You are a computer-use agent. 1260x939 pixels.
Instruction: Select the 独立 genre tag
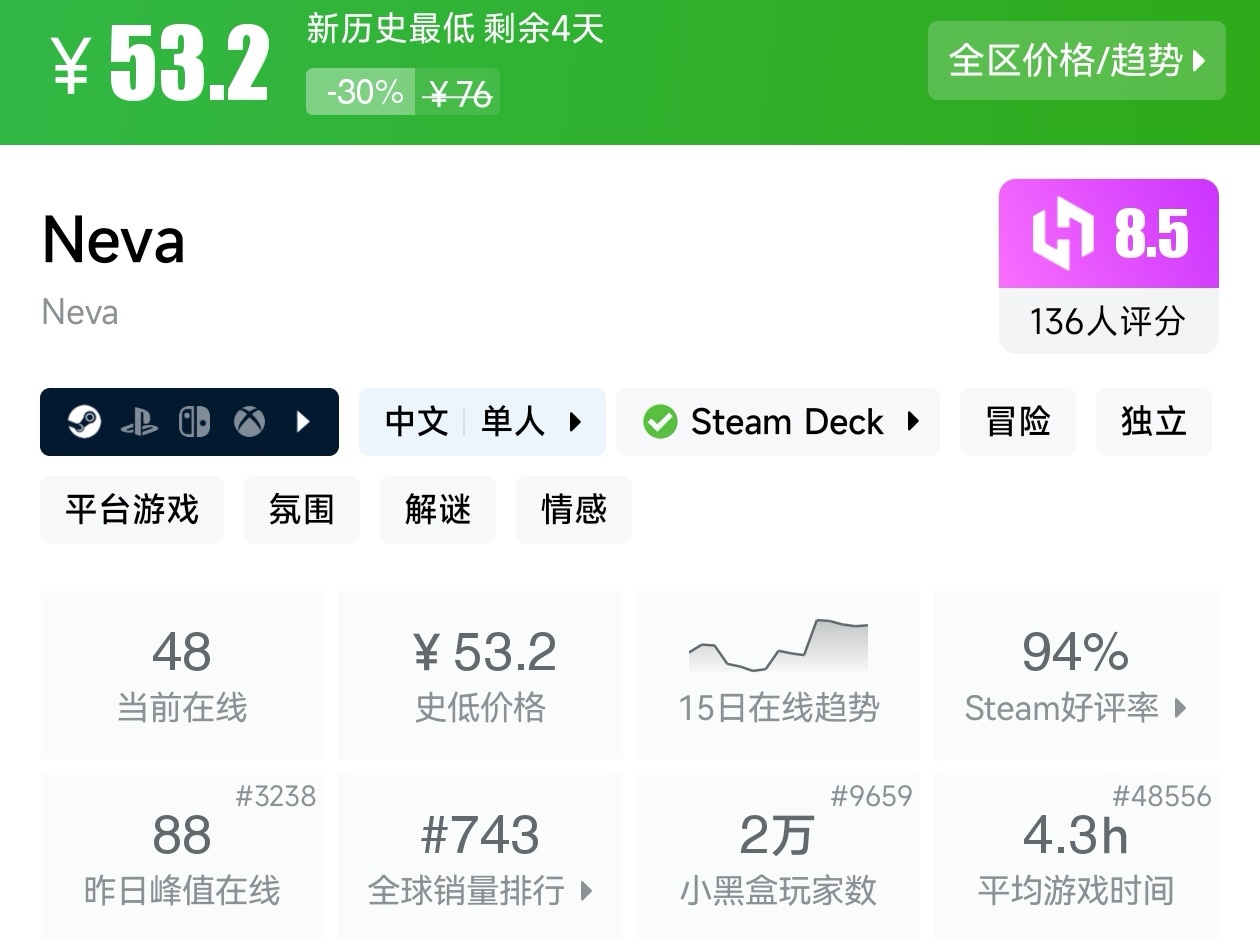pyautogui.click(x=1153, y=422)
